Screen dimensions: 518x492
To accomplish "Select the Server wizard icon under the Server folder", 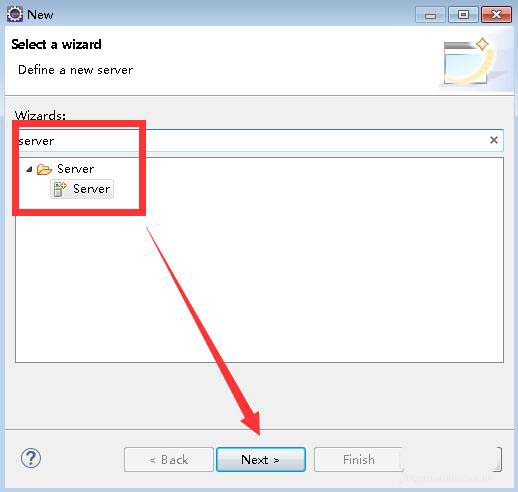I will pyautogui.click(x=60, y=189).
